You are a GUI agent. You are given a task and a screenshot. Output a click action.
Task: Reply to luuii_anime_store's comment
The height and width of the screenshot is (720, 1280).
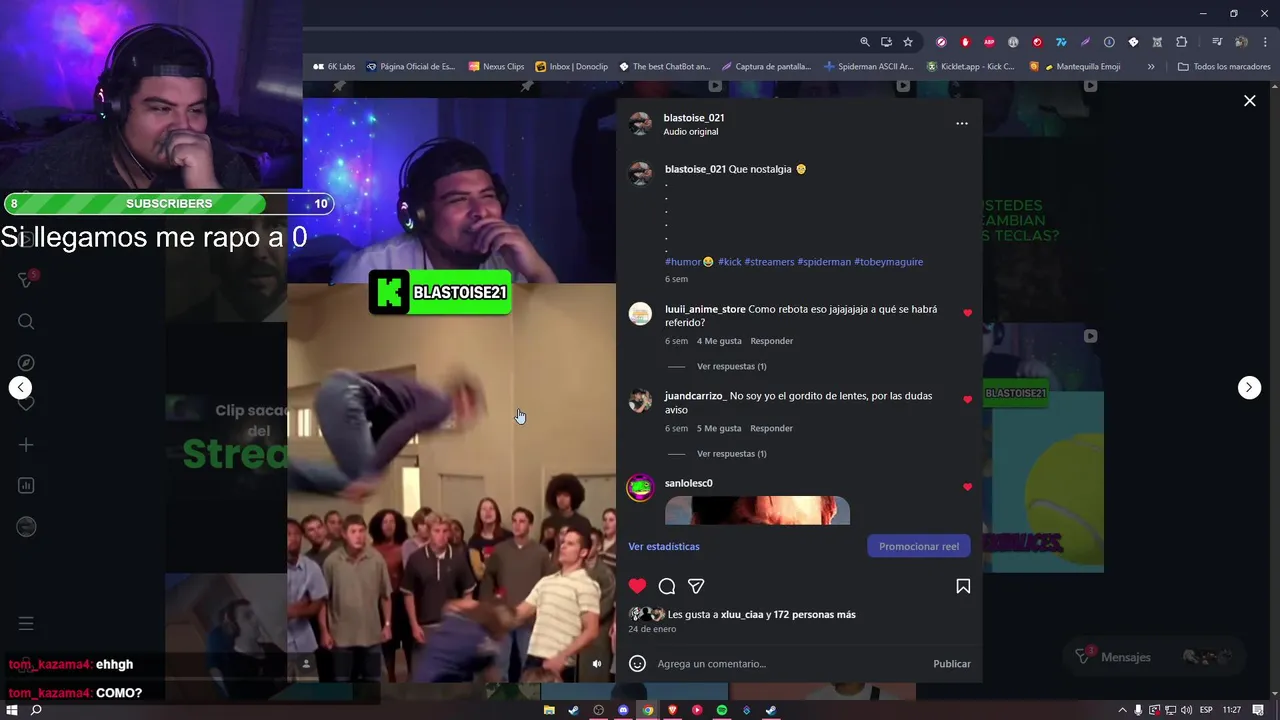click(772, 341)
